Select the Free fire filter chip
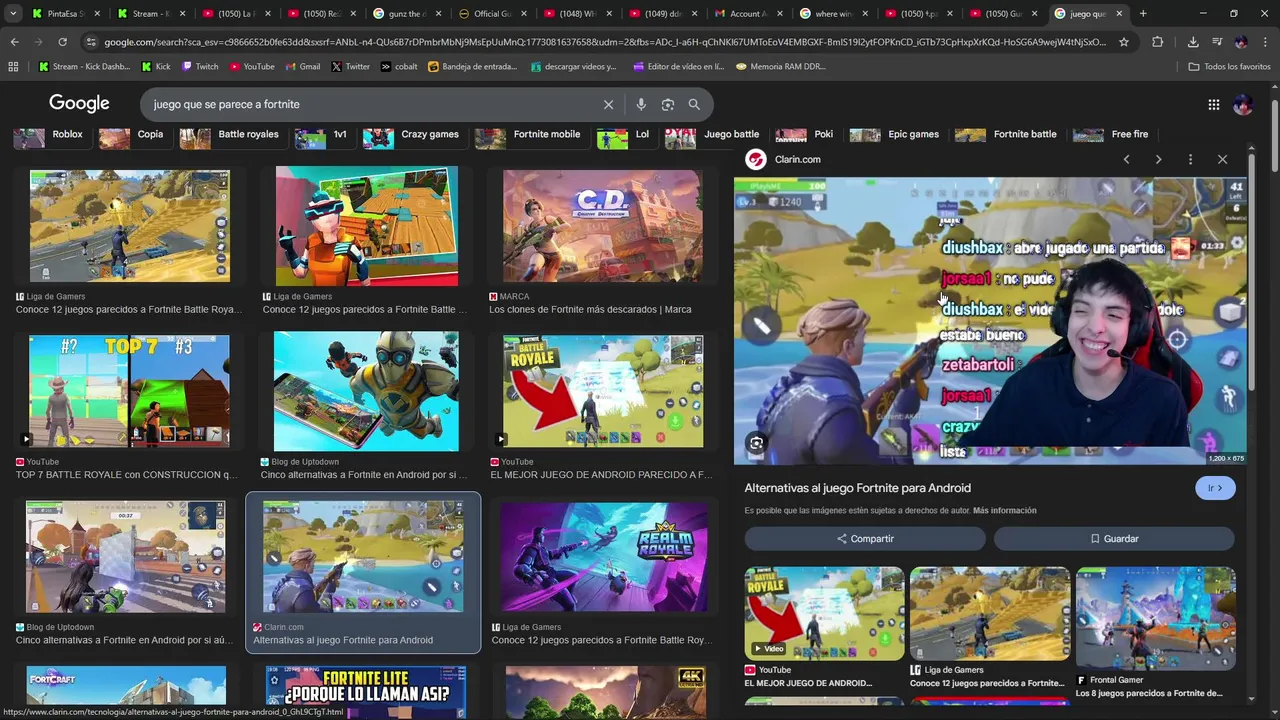The height and width of the screenshot is (720, 1280). pos(1112,136)
